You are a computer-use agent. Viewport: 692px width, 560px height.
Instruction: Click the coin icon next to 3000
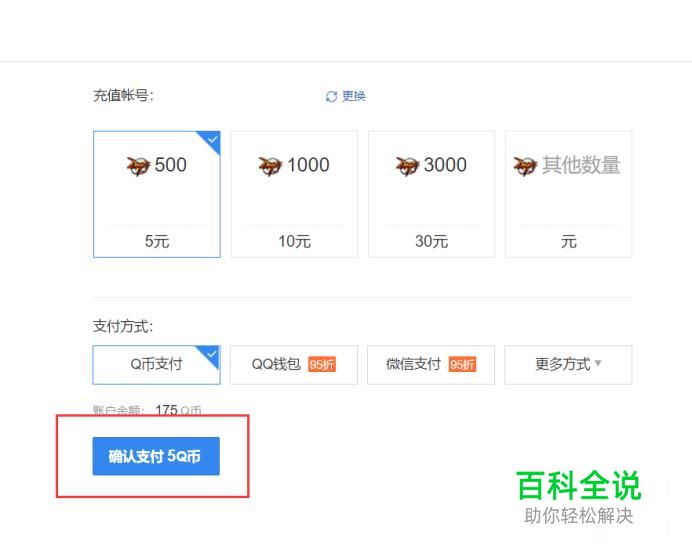(407, 166)
